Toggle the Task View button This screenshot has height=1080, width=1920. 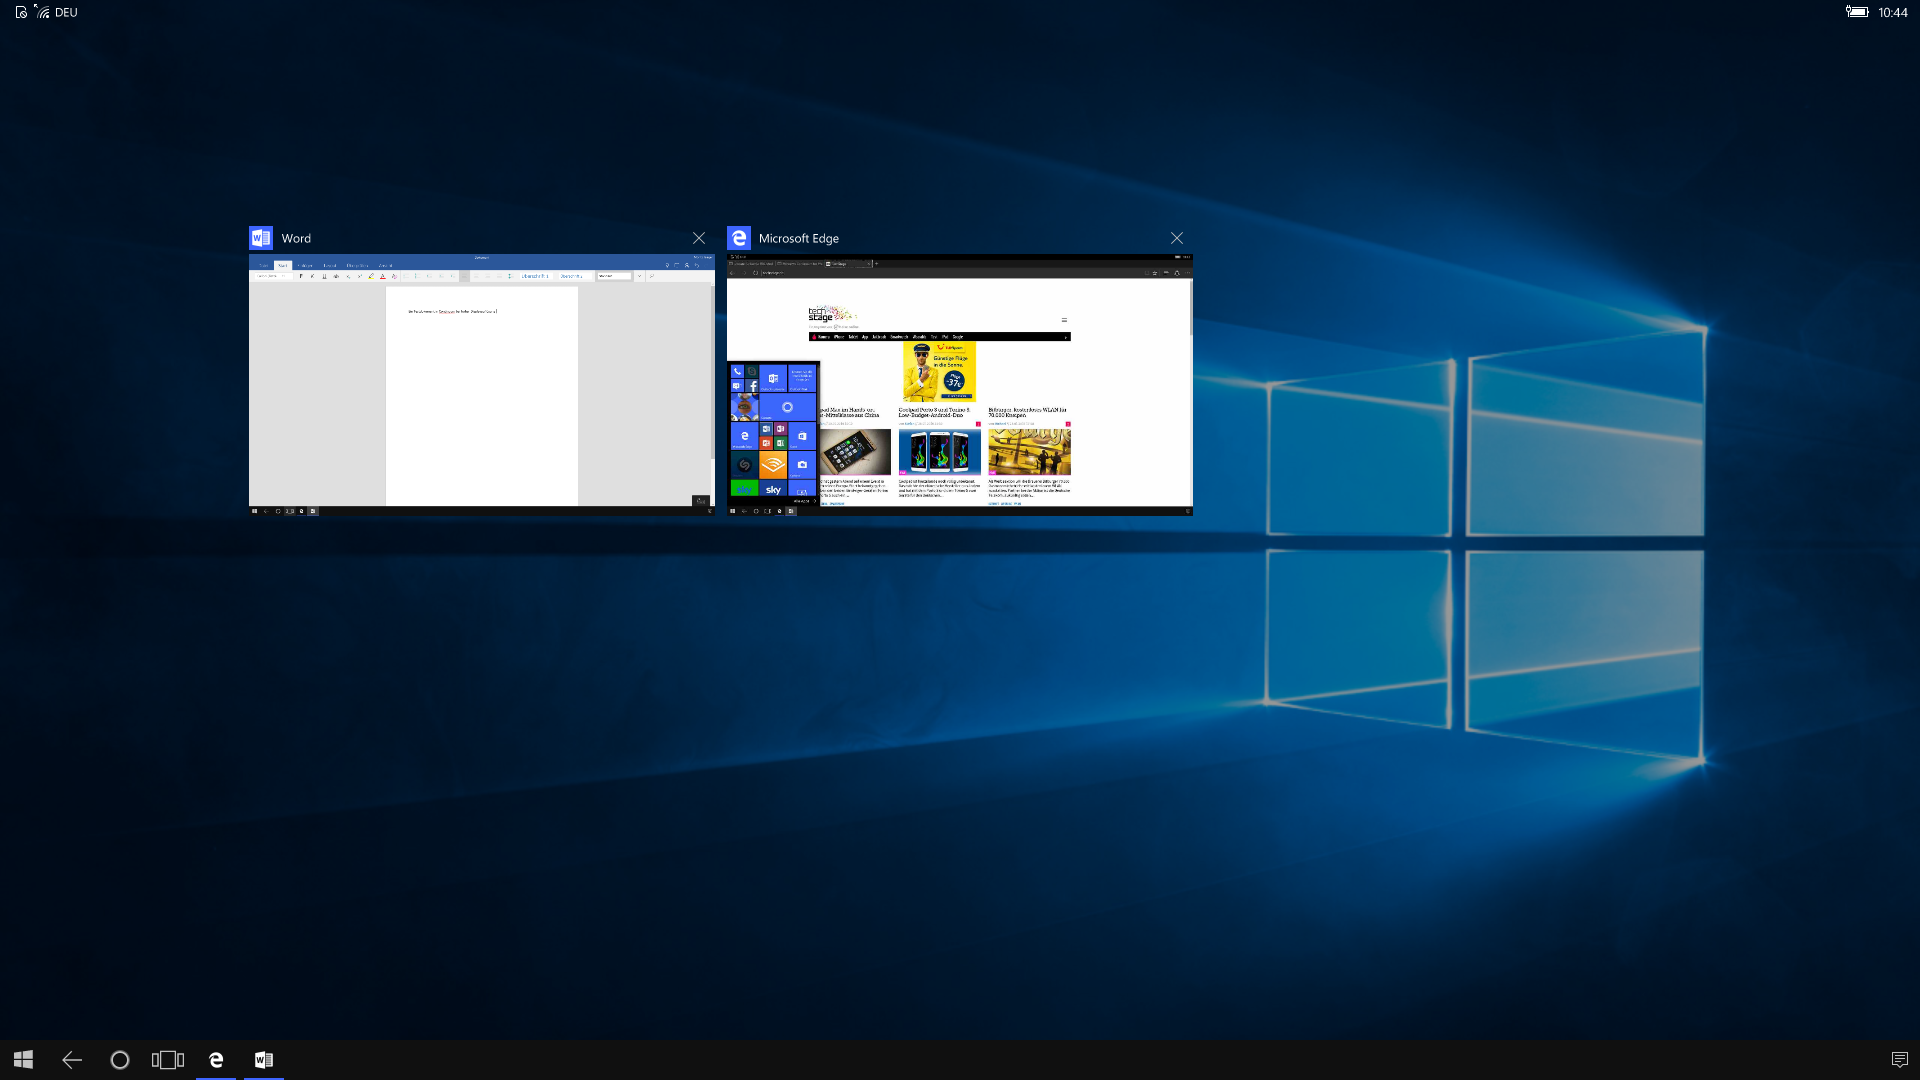point(167,1059)
